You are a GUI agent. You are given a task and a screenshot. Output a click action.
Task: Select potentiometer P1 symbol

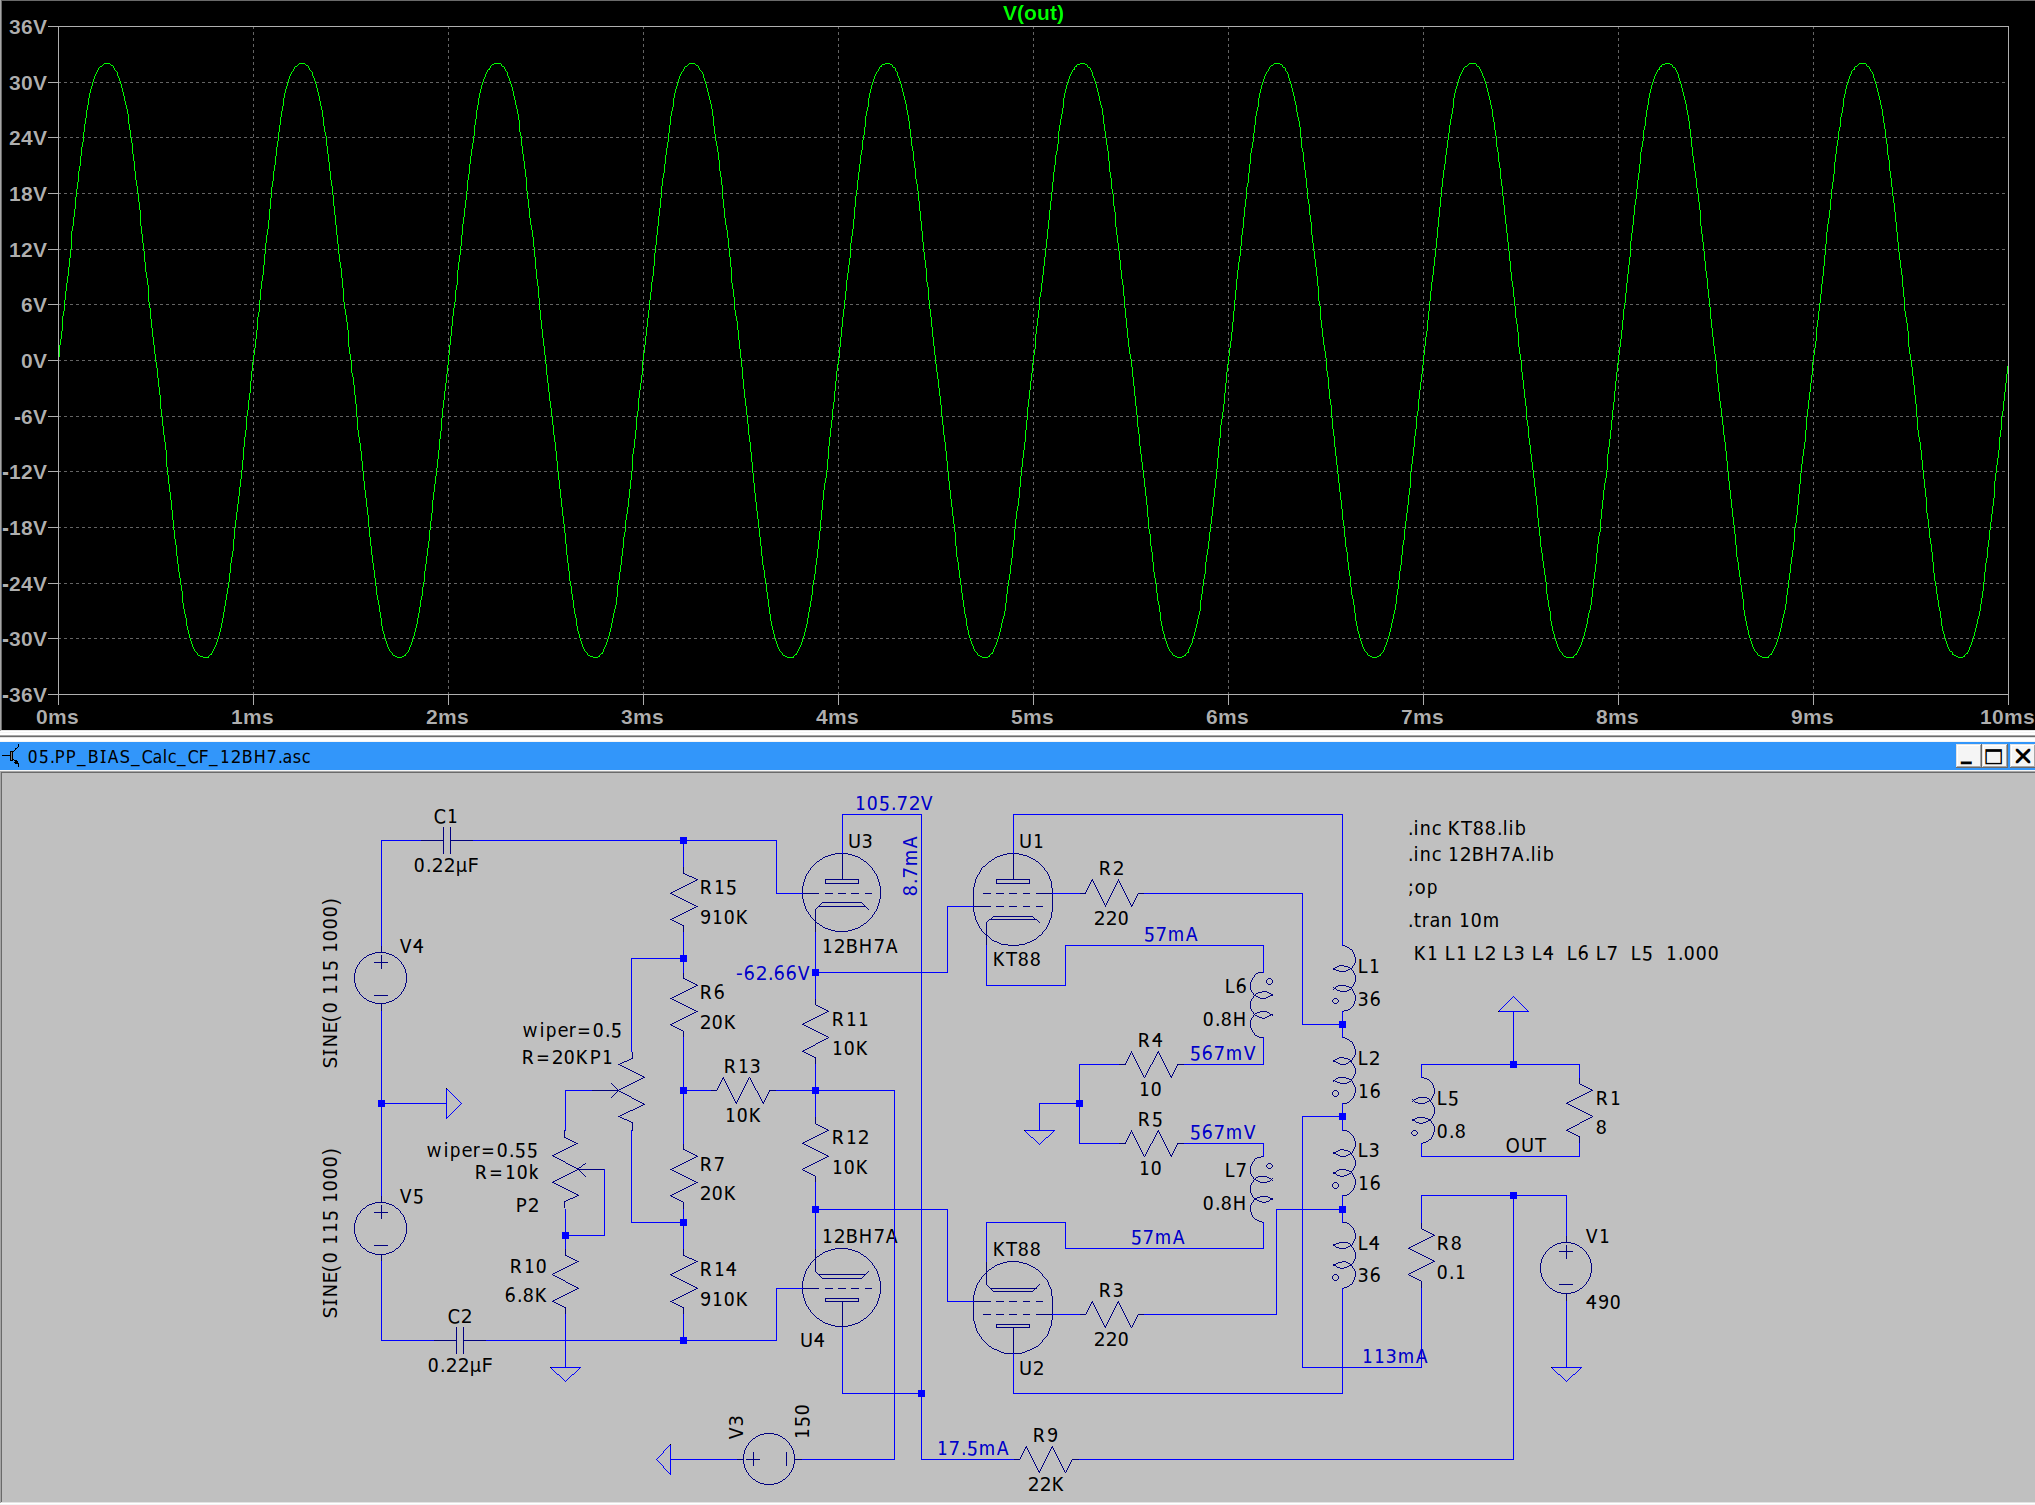point(630,1091)
